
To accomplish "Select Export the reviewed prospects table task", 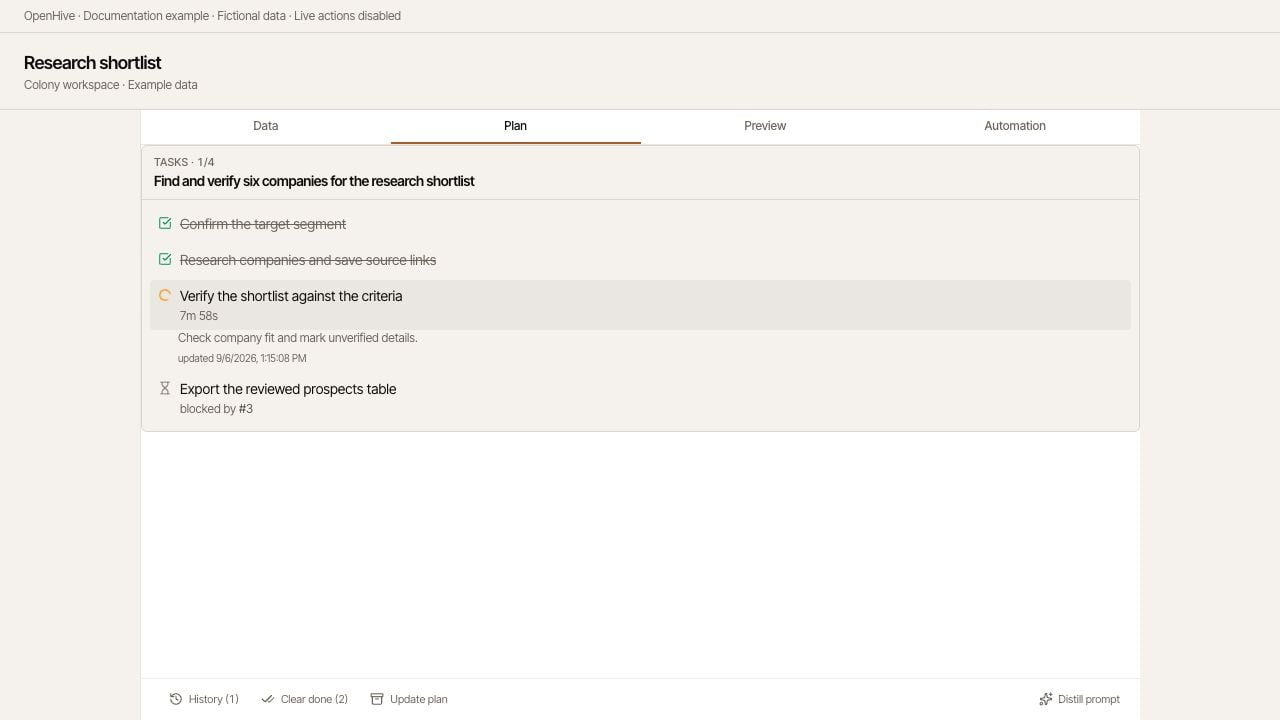I will (640, 398).
